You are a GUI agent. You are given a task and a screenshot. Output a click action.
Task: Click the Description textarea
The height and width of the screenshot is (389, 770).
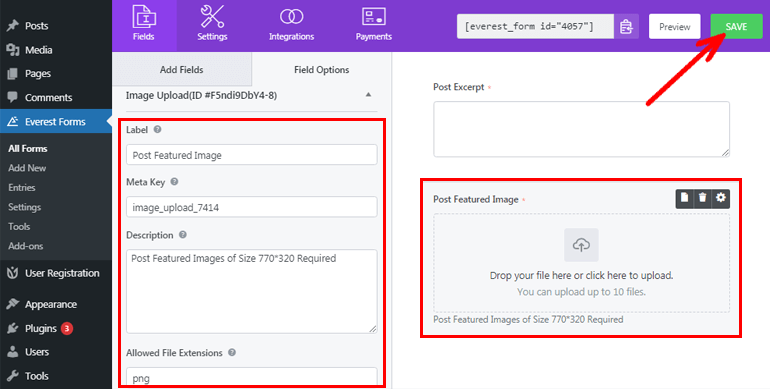[251, 291]
